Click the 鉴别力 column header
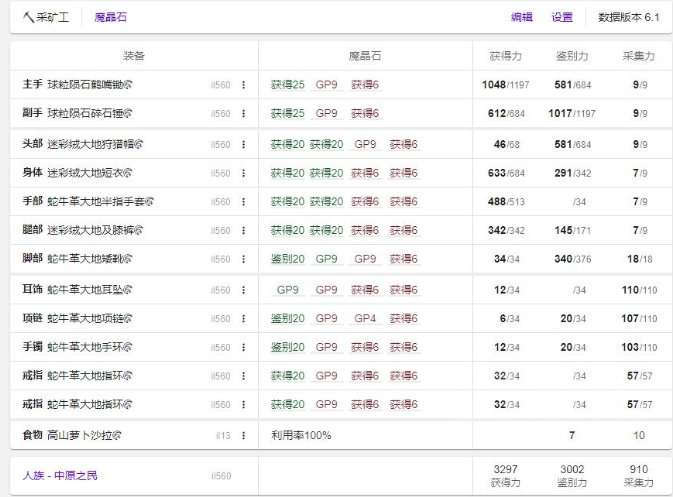 (x=572, y=56)
